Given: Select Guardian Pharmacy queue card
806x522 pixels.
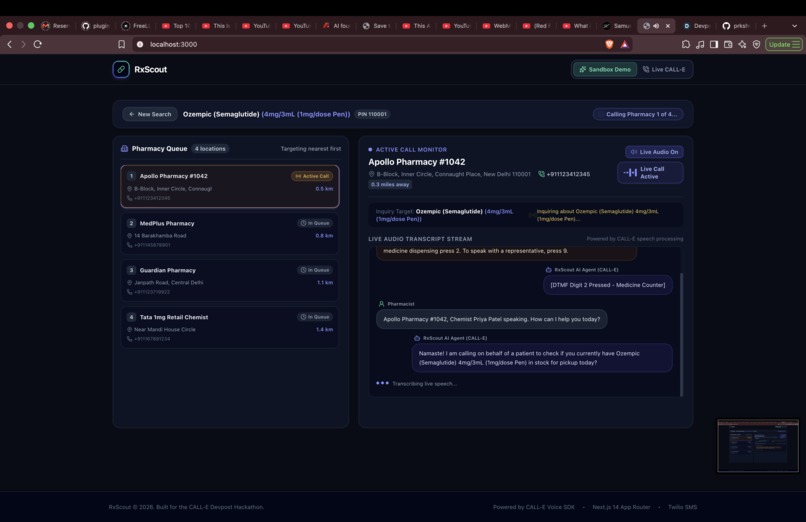Looking at the screenshot, I should click(x=230, y=281).
